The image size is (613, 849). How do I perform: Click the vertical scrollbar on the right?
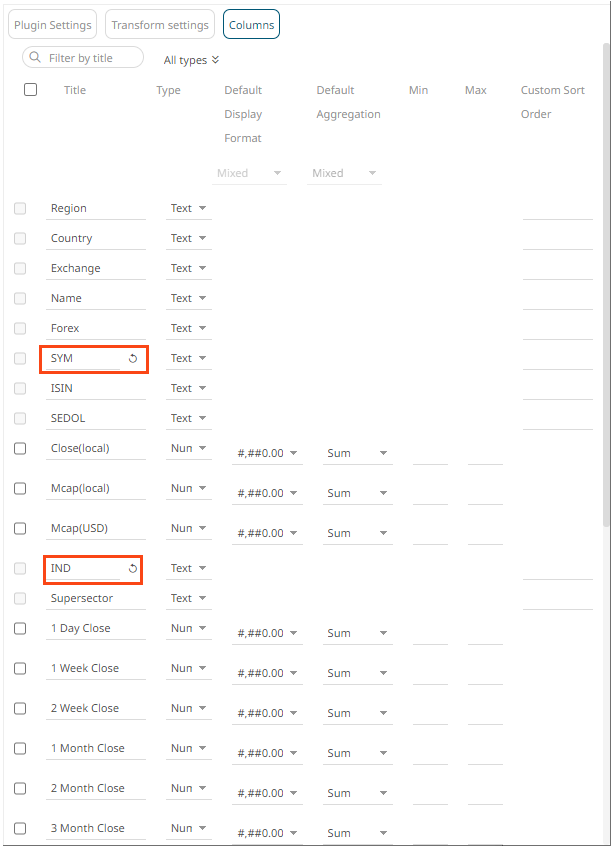click(x=606, y=280)
